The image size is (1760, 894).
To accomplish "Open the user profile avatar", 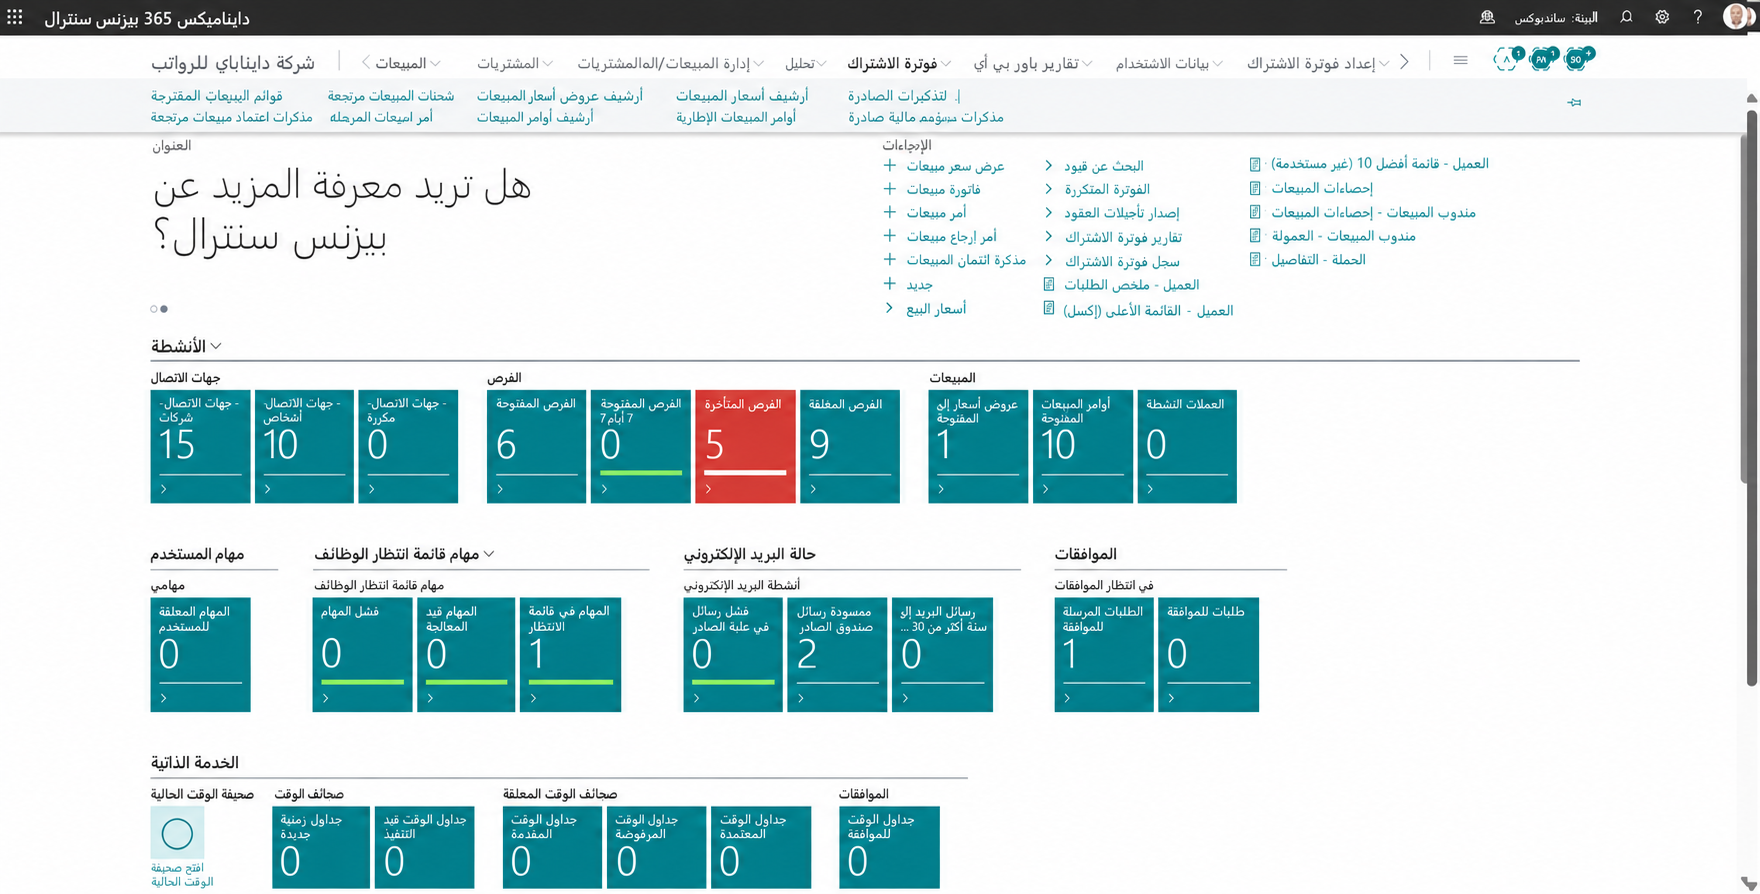I will tap(1736, 17).
